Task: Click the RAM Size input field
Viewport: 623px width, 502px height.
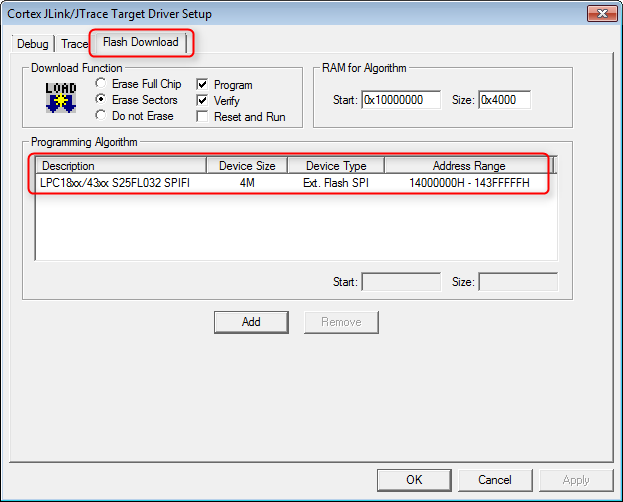Action: (x=504, y=100)
